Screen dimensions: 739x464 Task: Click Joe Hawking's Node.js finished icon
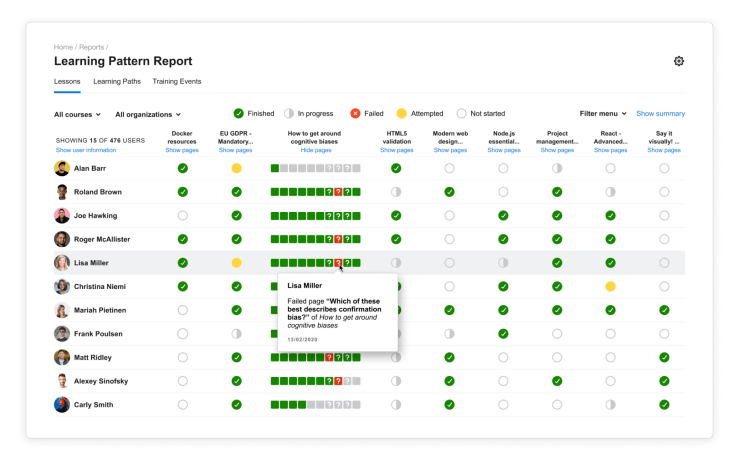tap(503, 216)
